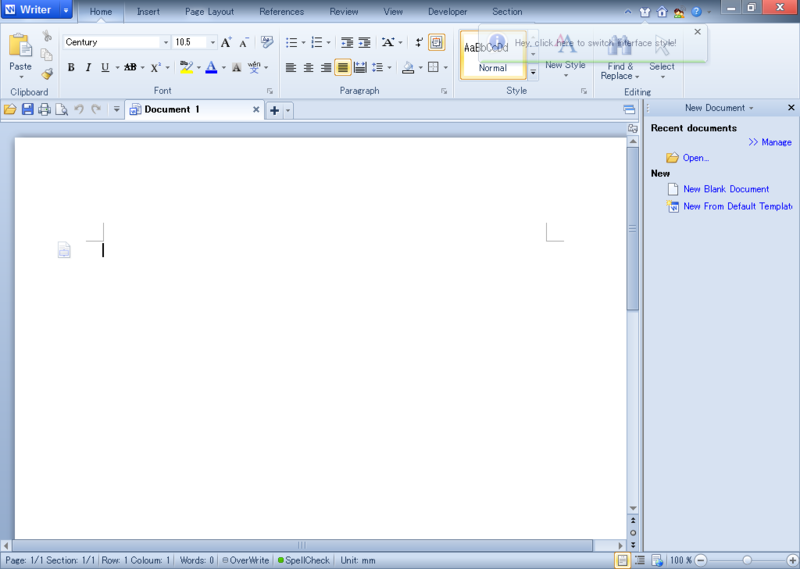Viewport: 800px width, 569px height.
Task: Open the font name dropdown
Action: coord(166,42)
